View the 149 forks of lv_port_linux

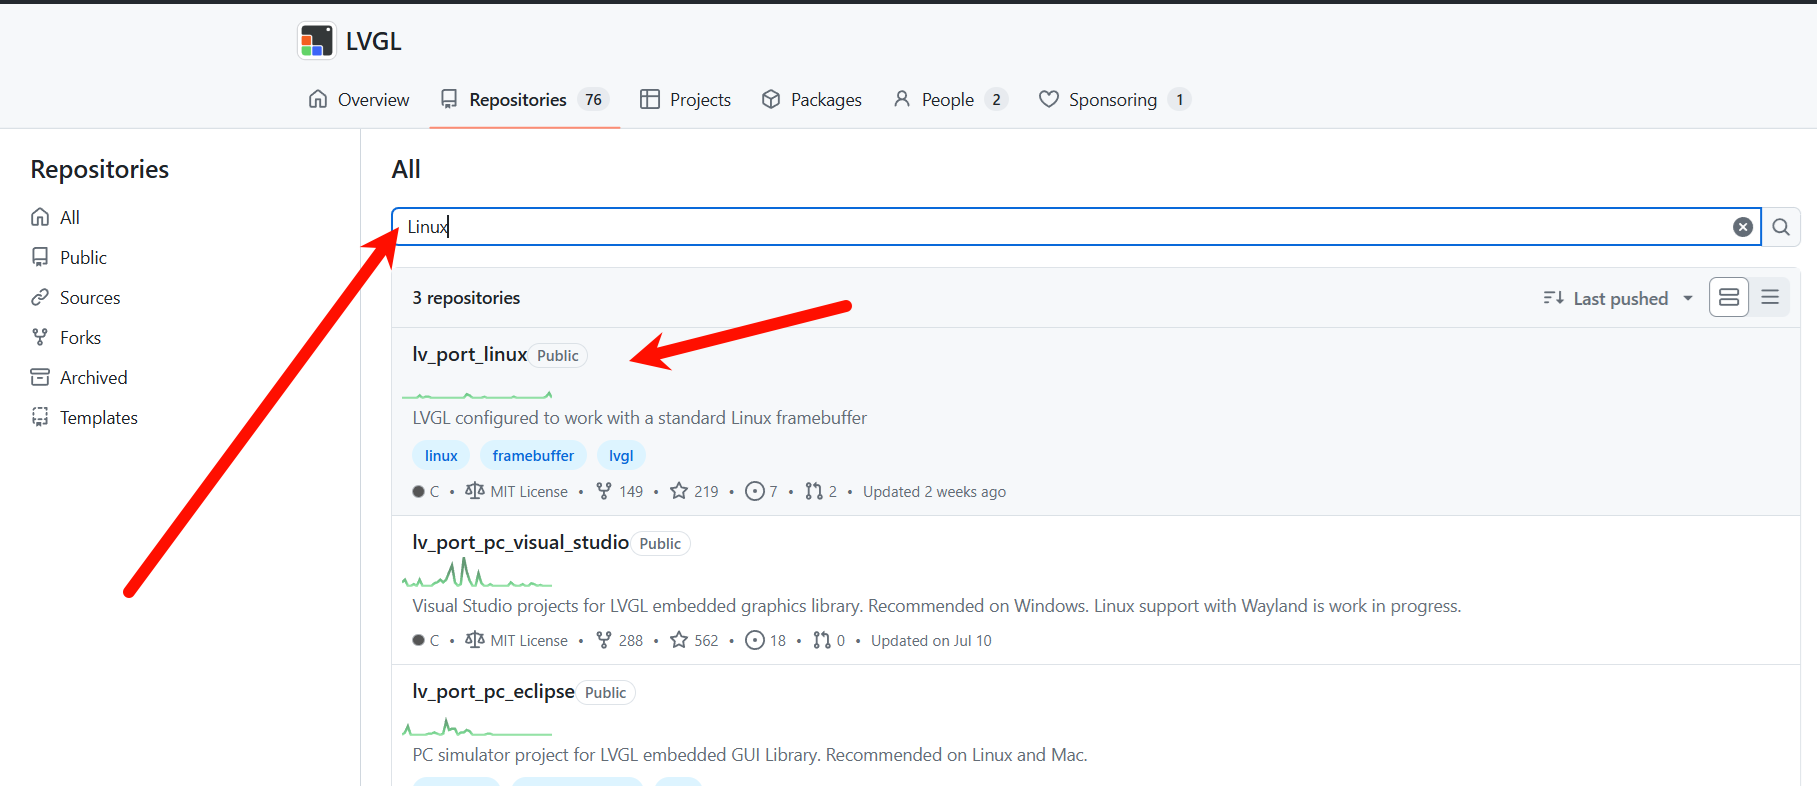click(620, 491)
